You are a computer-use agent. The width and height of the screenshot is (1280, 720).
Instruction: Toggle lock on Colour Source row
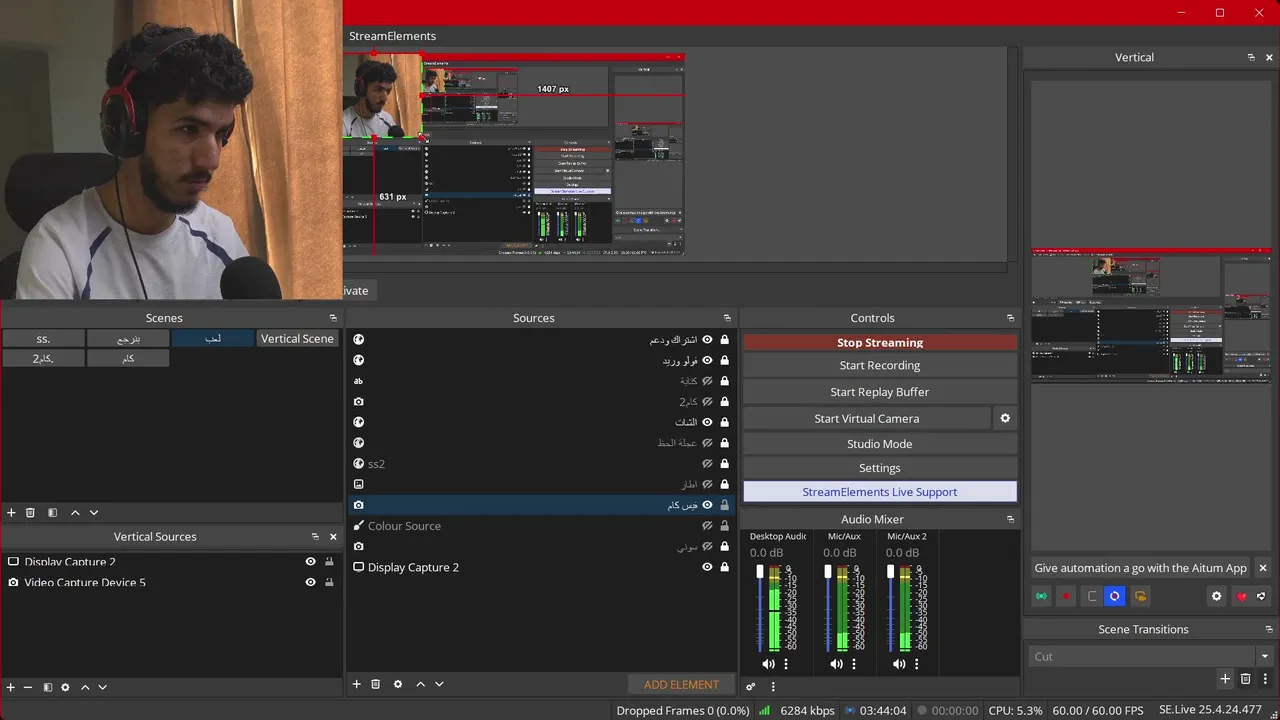tap(724, 526)
